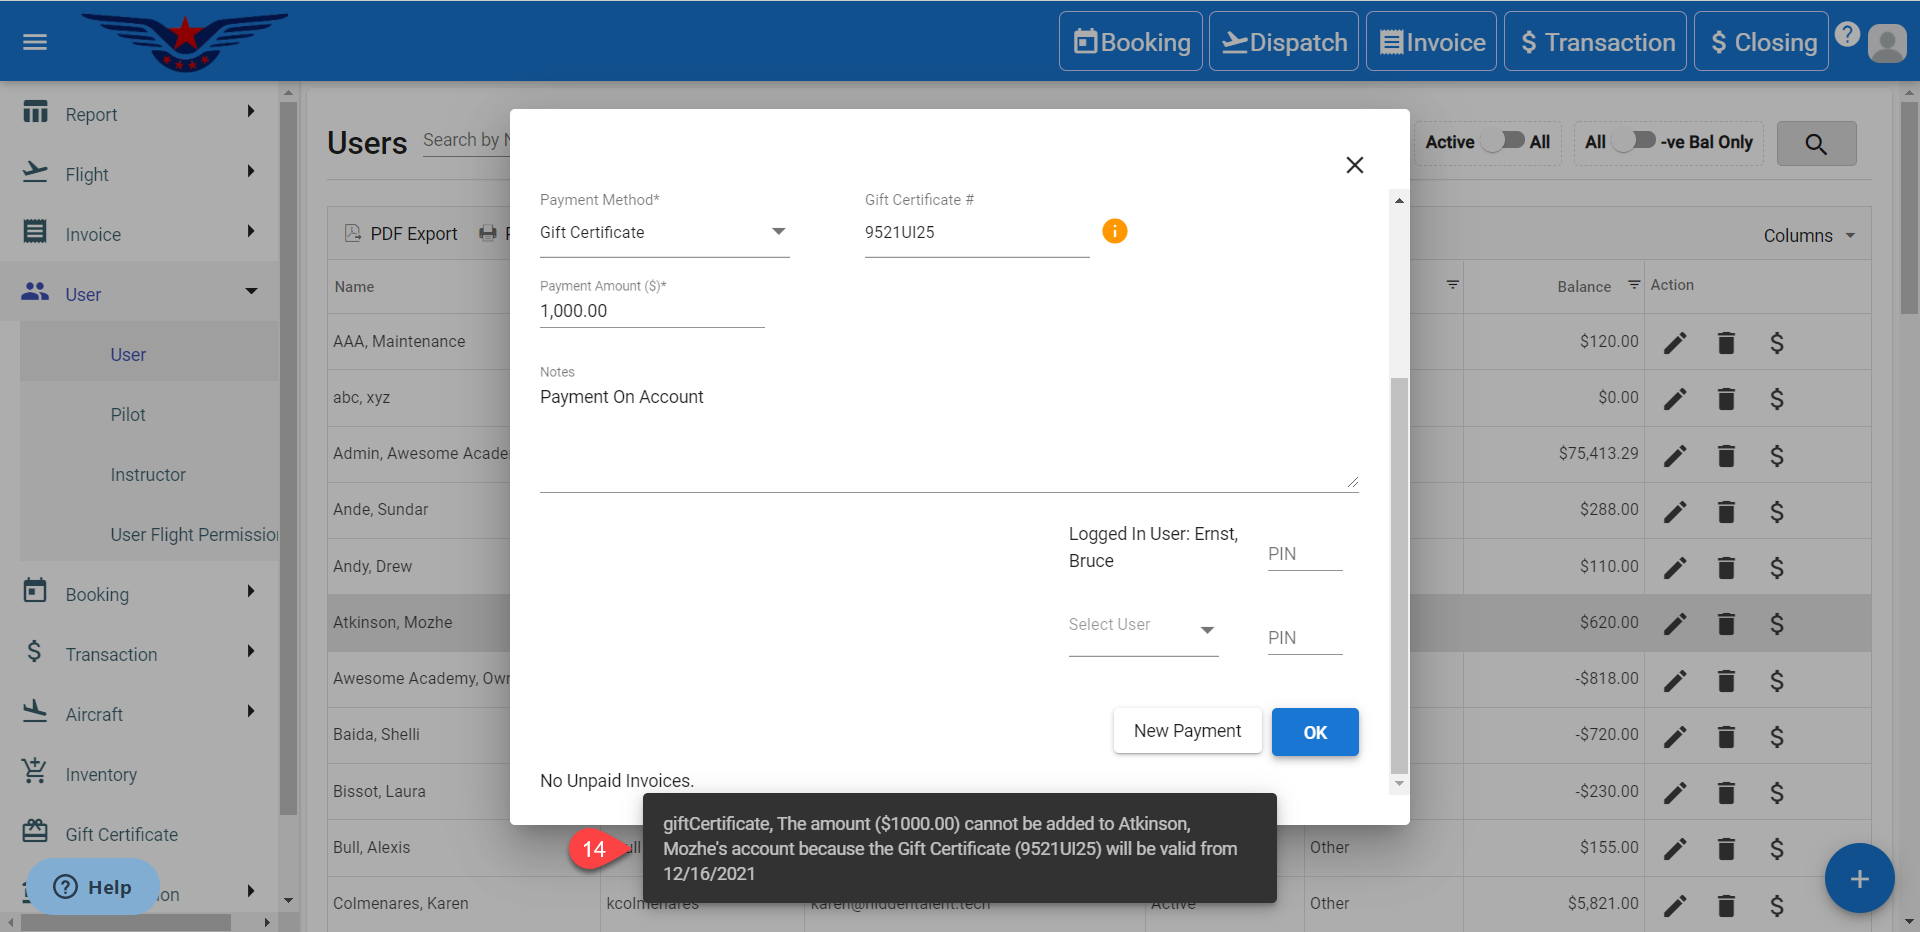The height and width of the screenshot is (932, 1920).
Task: Open Gift Certificate in the sidebar
Action: (121, 834)
